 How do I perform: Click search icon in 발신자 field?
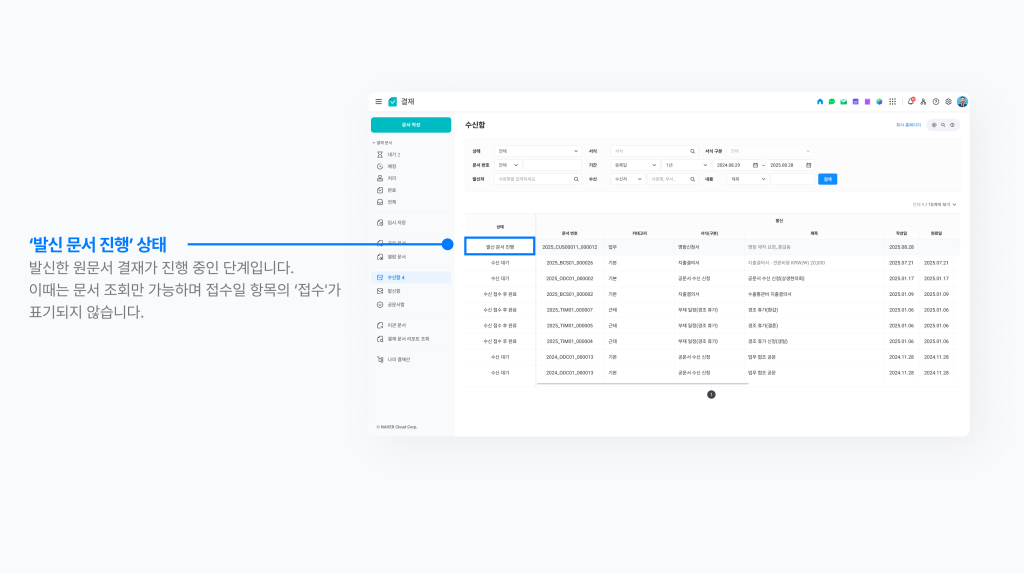pyautogui.click(x=576, y=179)
